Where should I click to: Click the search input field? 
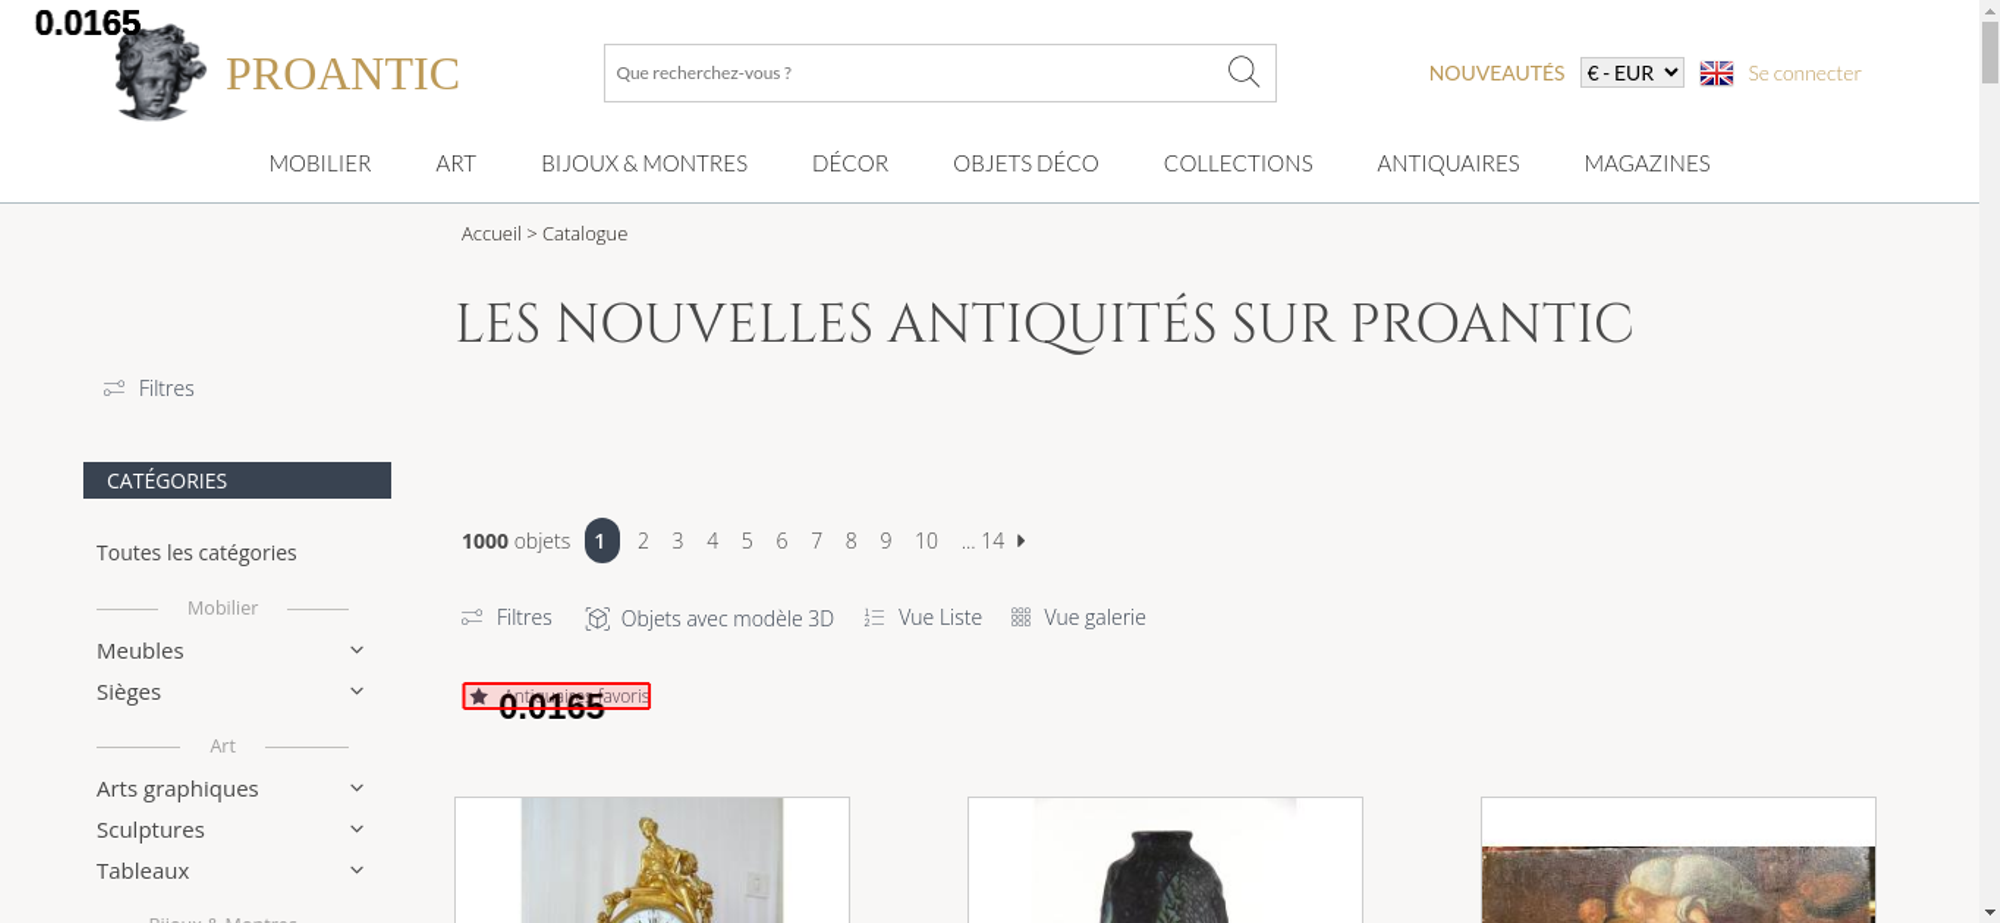click(x=912, y=73)
